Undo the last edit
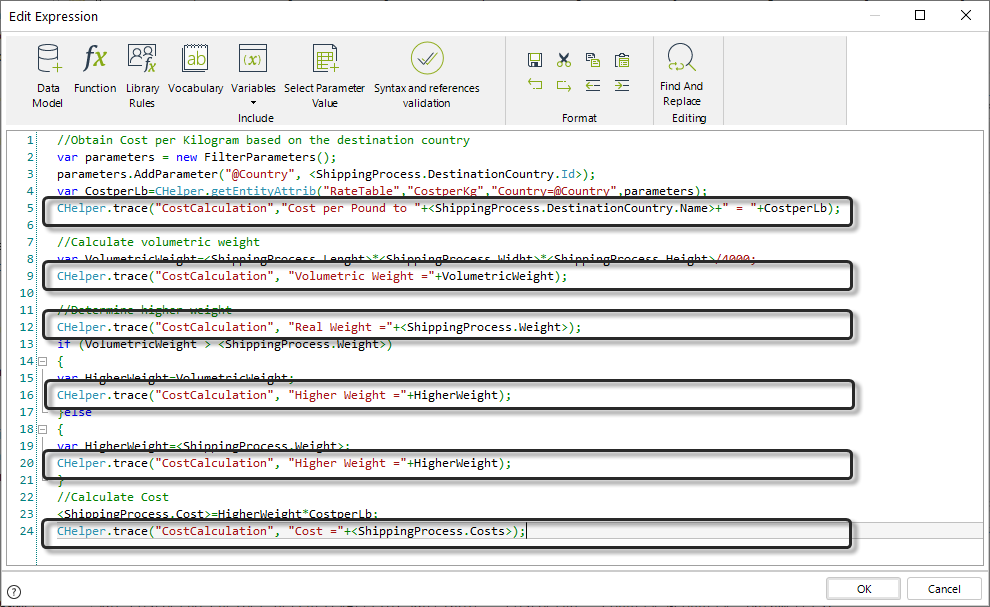 coord(535,85)
